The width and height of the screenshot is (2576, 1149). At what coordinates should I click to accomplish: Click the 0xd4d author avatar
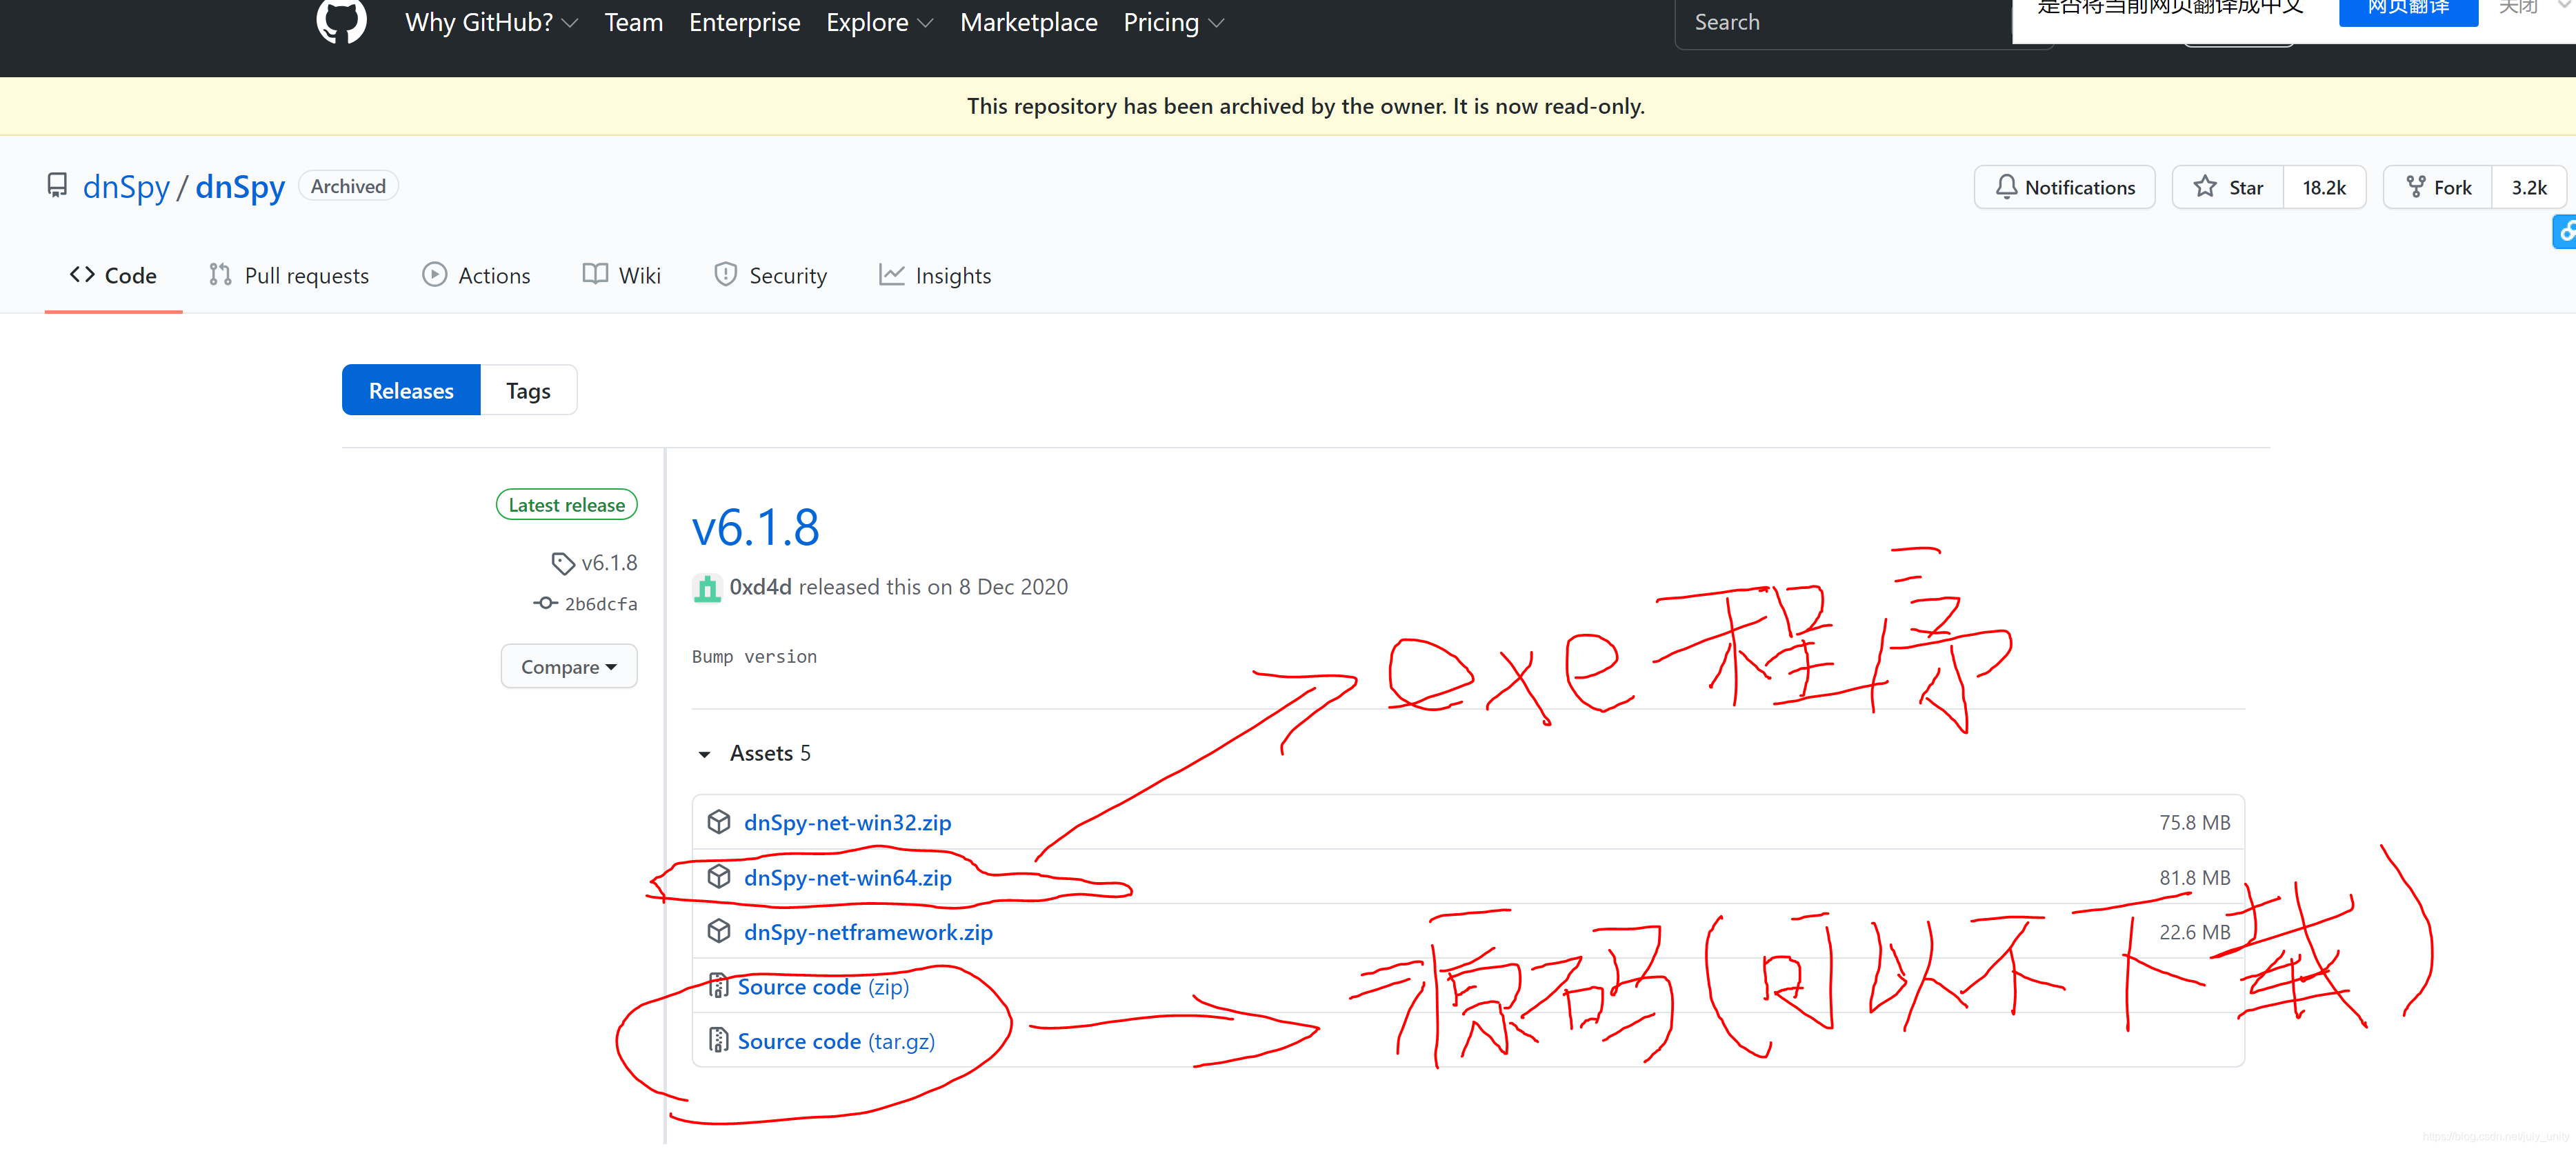(x=707, y=587)
